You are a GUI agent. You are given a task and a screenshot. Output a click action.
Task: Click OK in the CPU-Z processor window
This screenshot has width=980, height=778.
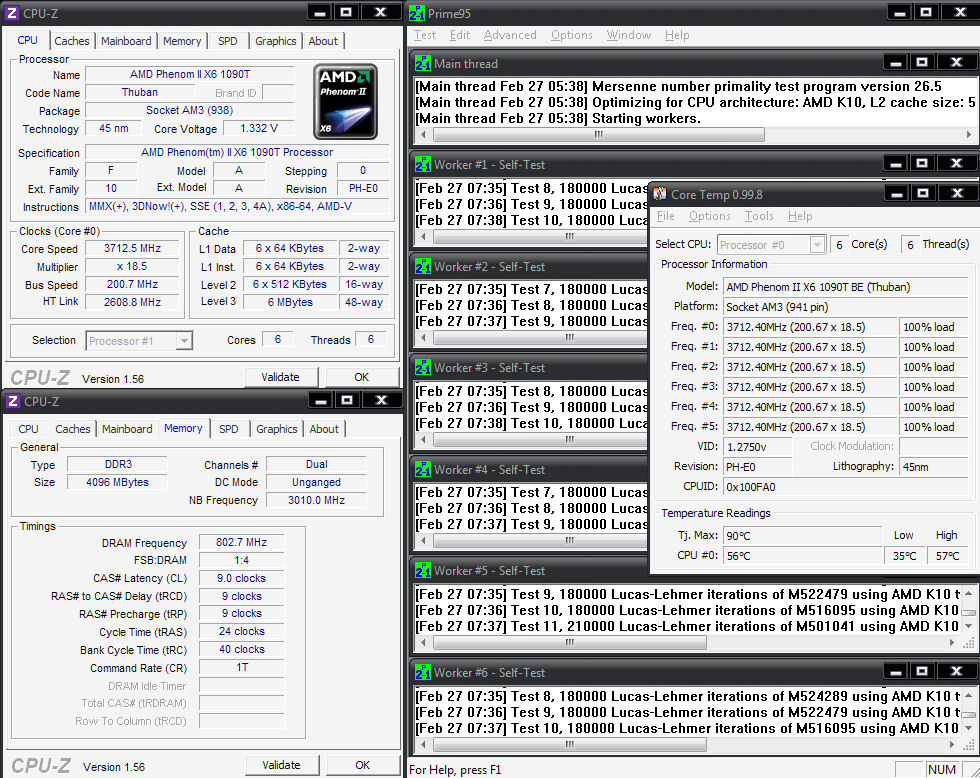click(x=362, y=377)
